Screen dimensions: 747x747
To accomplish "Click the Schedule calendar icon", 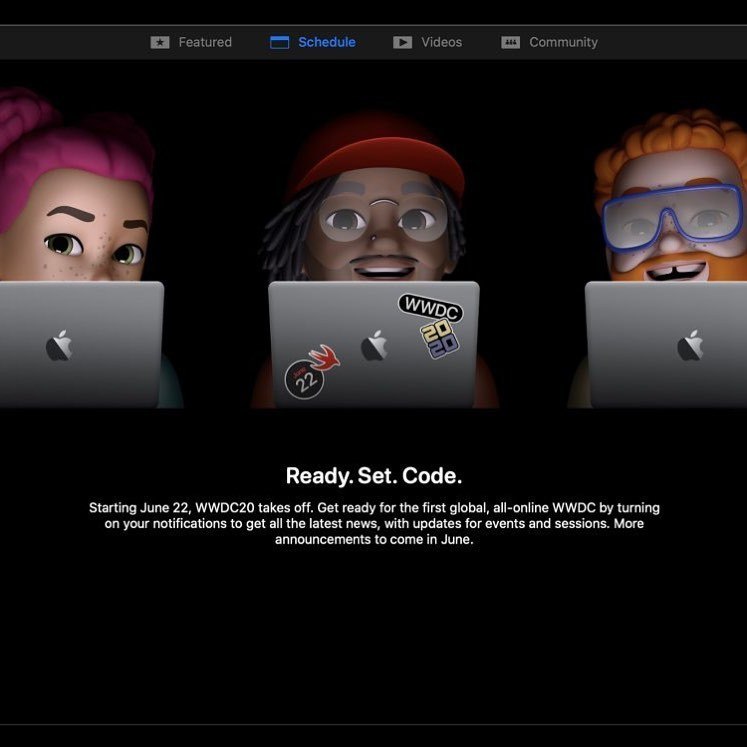I will click(x=279, y=42).
